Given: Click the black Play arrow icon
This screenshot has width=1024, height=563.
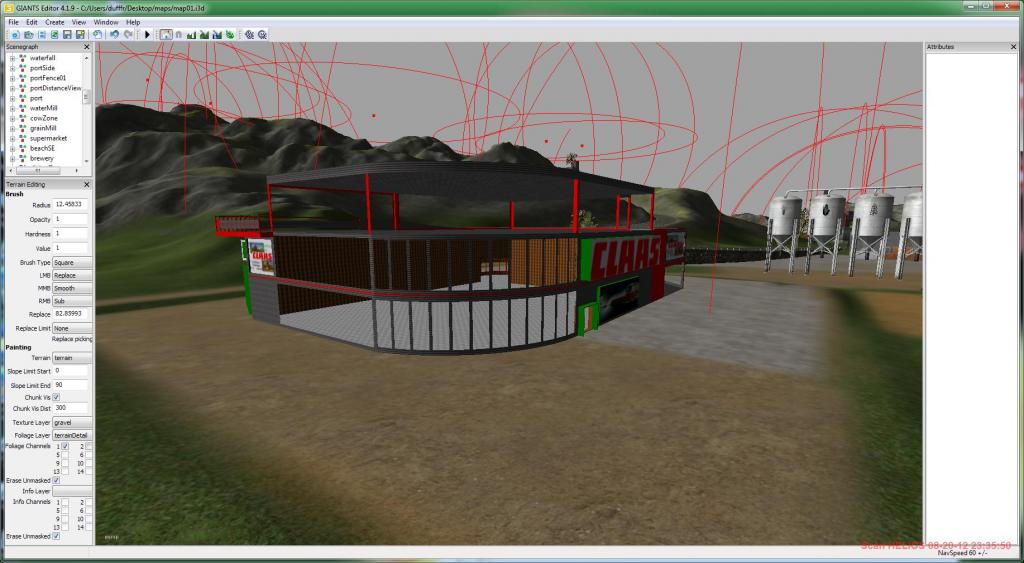Looking at the screenshot, I should tap(148, 35).
